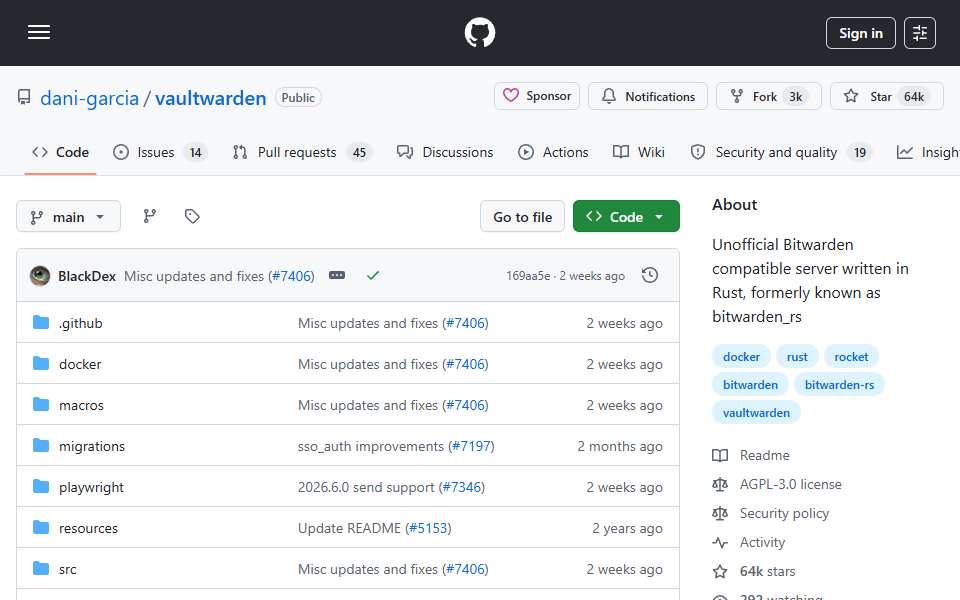
Task: Expand commit message details ellipsis
Action: [337, 276]
